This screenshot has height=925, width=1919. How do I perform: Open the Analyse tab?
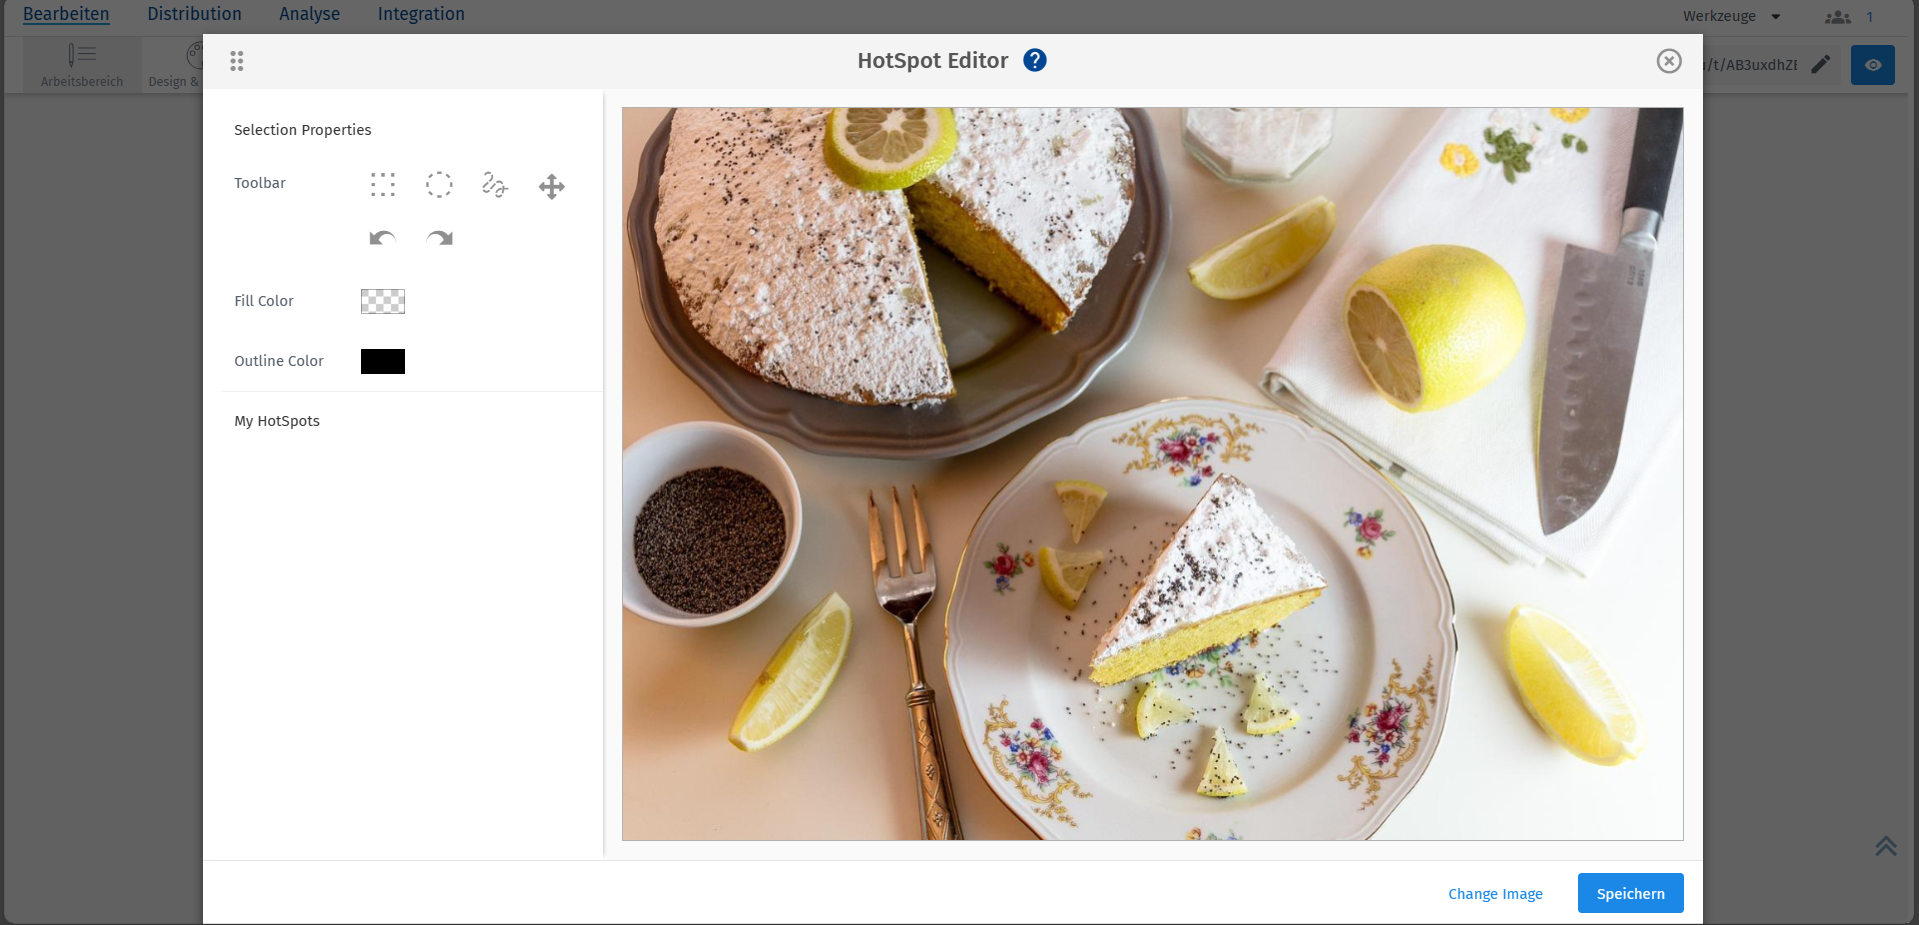pos(309,14)
